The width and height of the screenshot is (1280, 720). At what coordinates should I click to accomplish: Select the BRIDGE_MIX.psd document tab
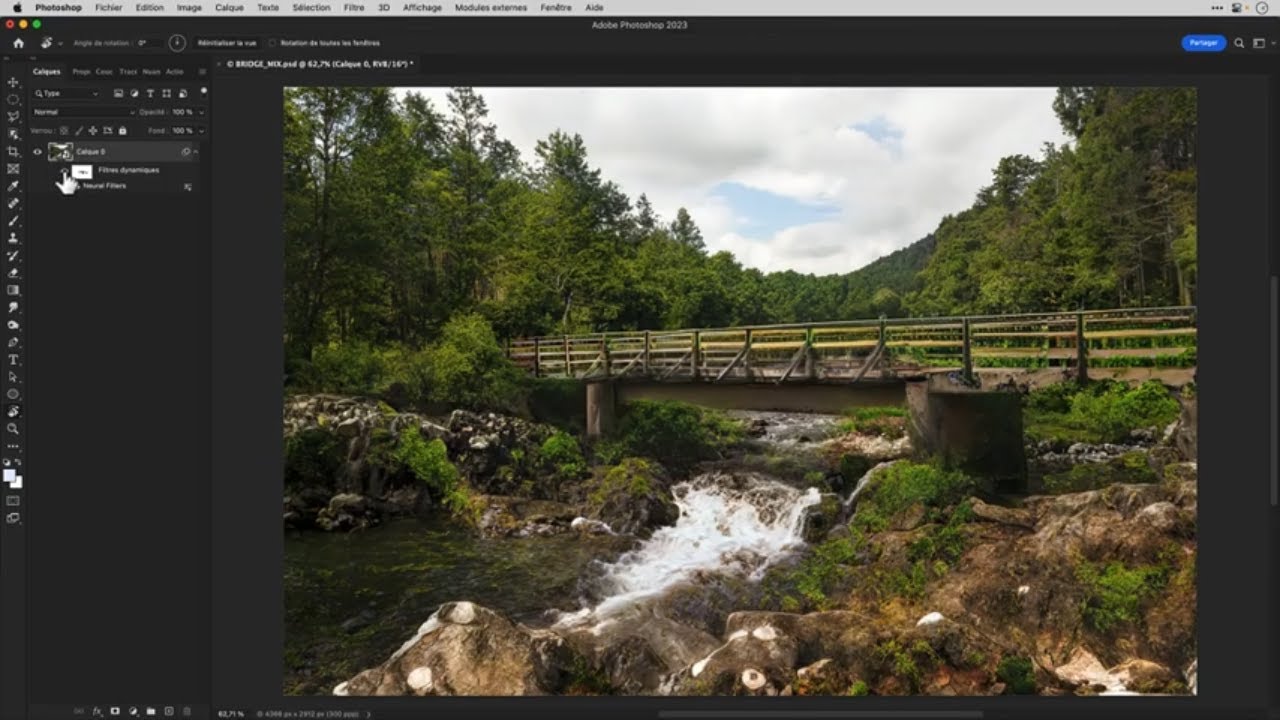pyautogui.click(x=319, y=64)
